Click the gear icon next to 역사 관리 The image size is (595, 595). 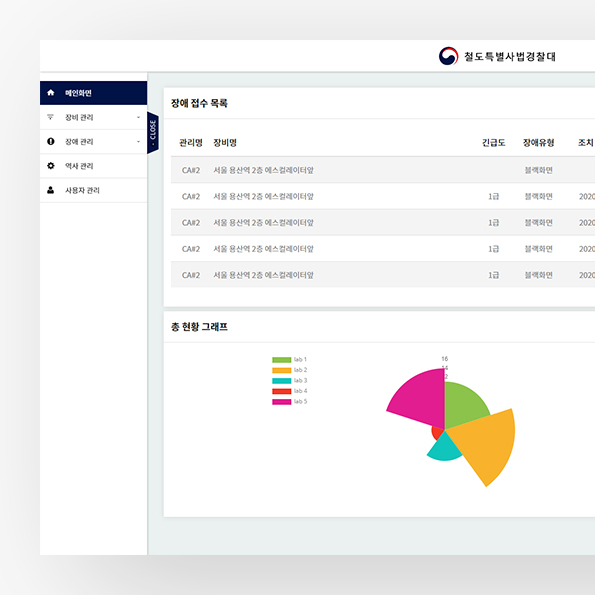click(50, 165)
